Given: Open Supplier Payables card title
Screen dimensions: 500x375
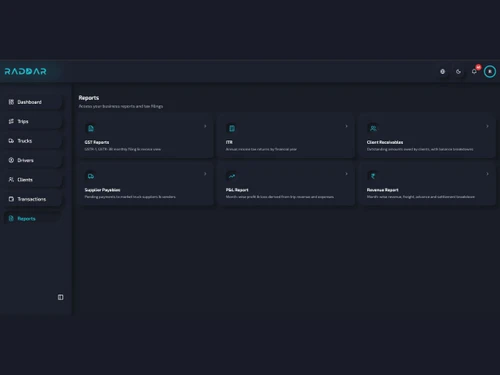Looking at the screenshot, I should click(x=102, y=190).
